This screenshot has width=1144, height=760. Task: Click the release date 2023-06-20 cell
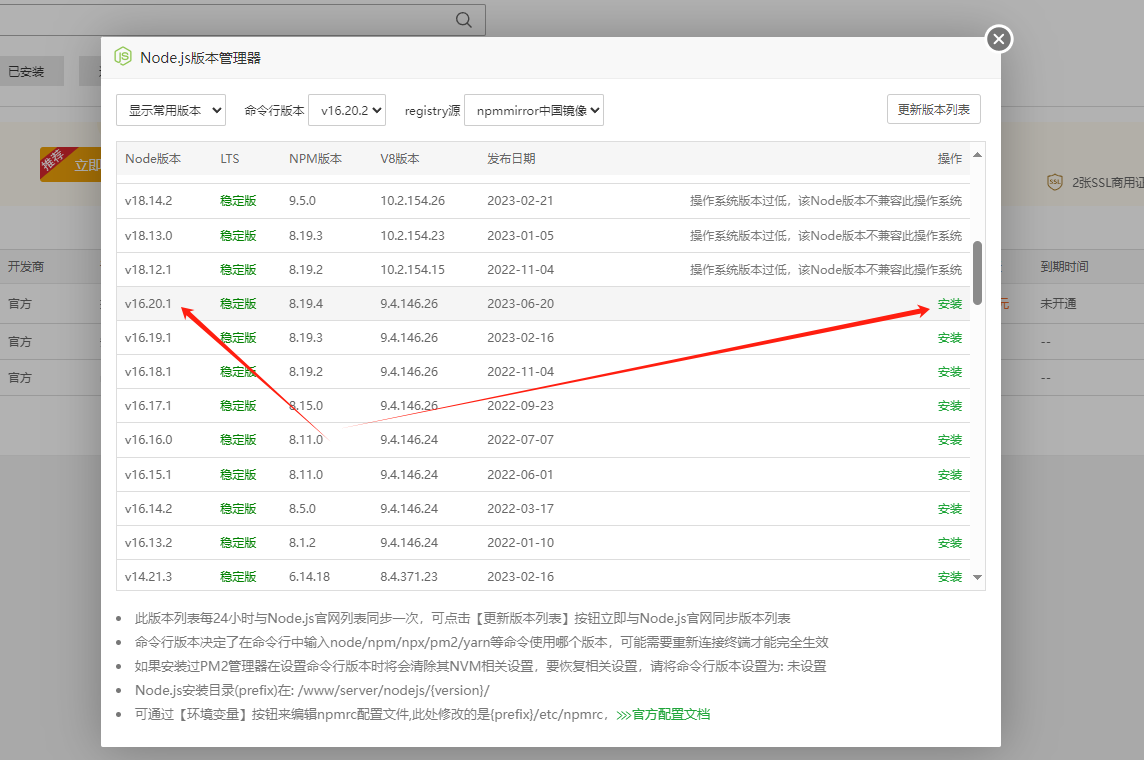(520, 303)
